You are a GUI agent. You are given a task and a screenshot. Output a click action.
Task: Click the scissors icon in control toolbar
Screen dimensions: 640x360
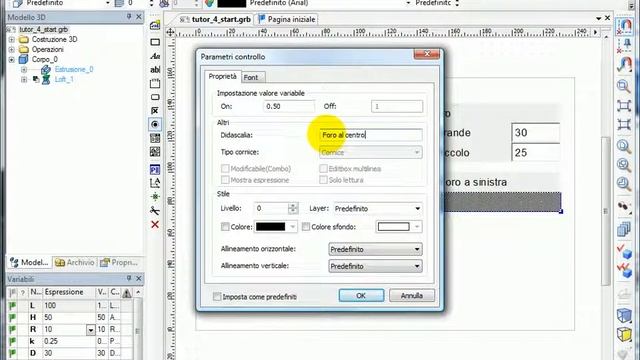tap(155, 211)
